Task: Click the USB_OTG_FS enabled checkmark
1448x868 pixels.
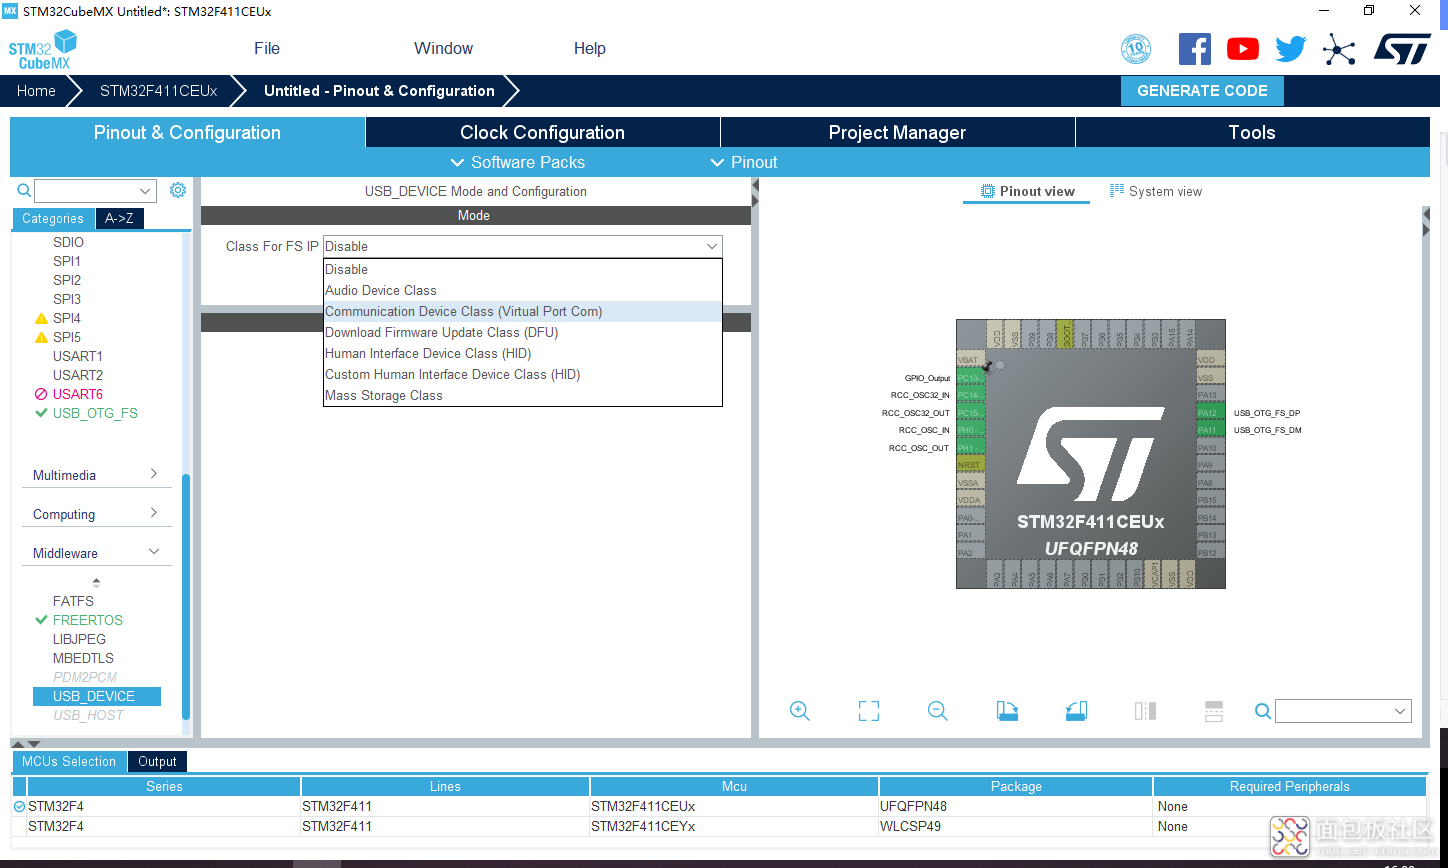Action: [x=41, y=413]
